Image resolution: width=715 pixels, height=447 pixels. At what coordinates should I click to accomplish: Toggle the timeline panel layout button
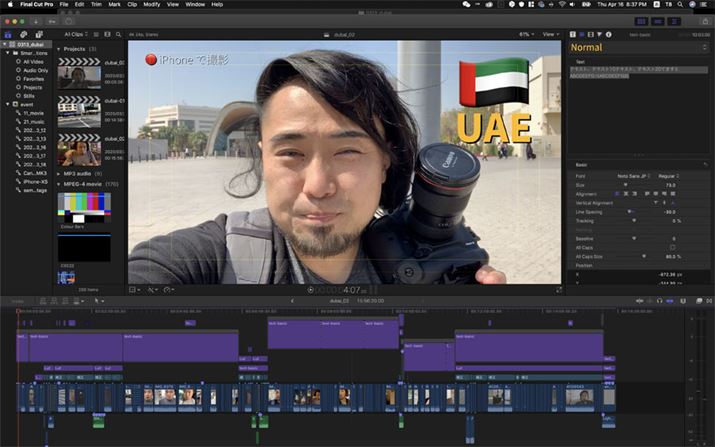click(x=658, y=21)
